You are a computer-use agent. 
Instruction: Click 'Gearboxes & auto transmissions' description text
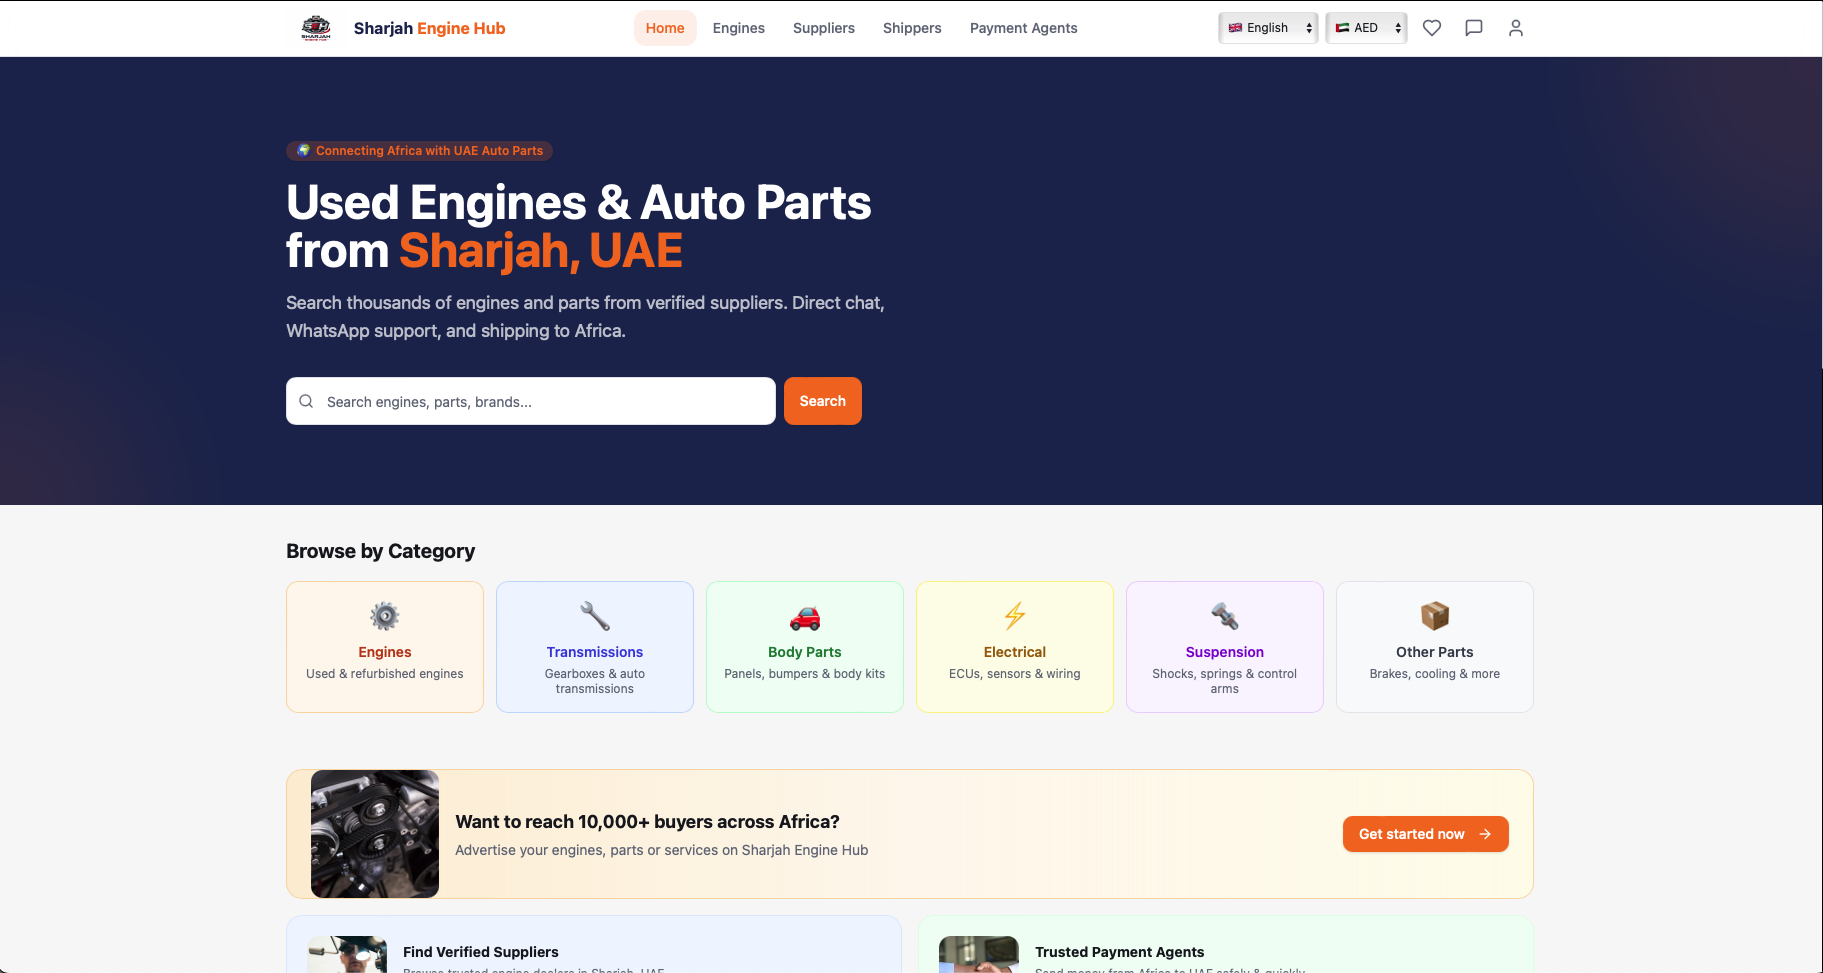pyautogui.click(x=595, y=681)
